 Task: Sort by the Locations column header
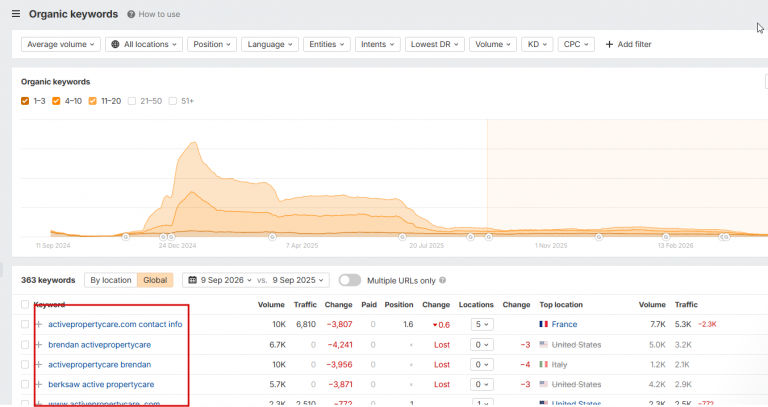[476, 305]
